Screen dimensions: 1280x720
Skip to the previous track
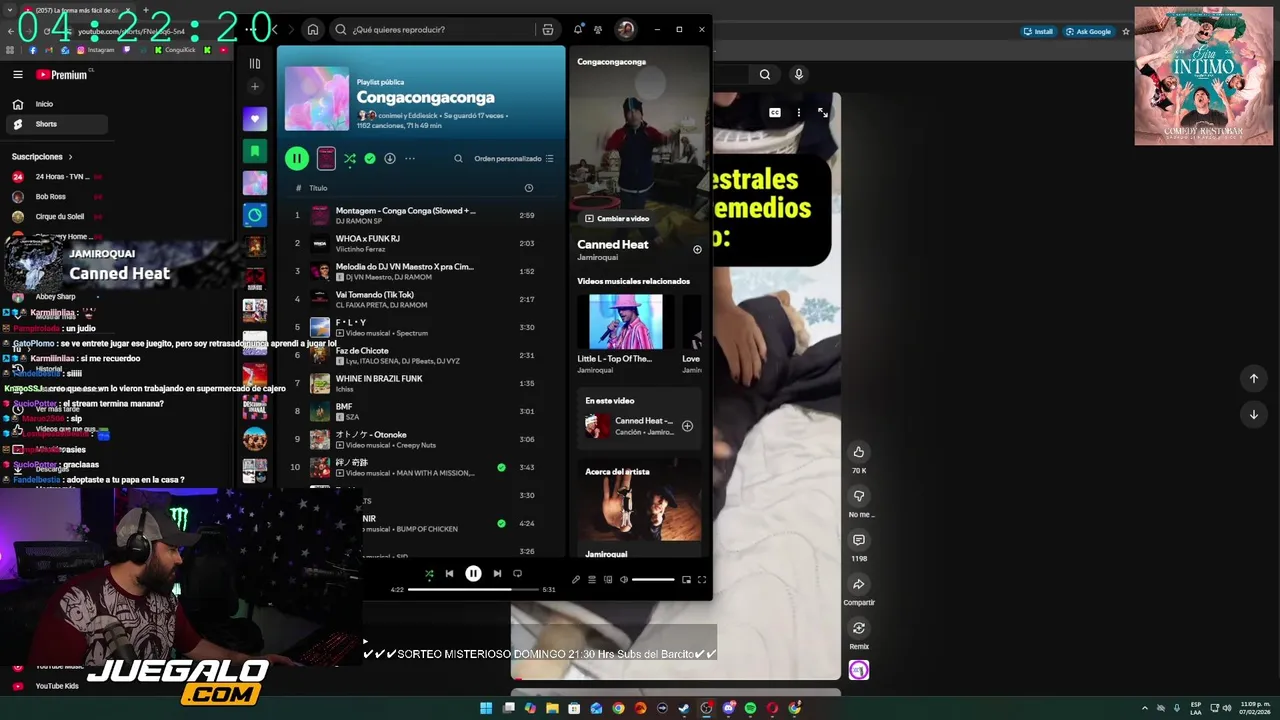[x=449, y=574]
